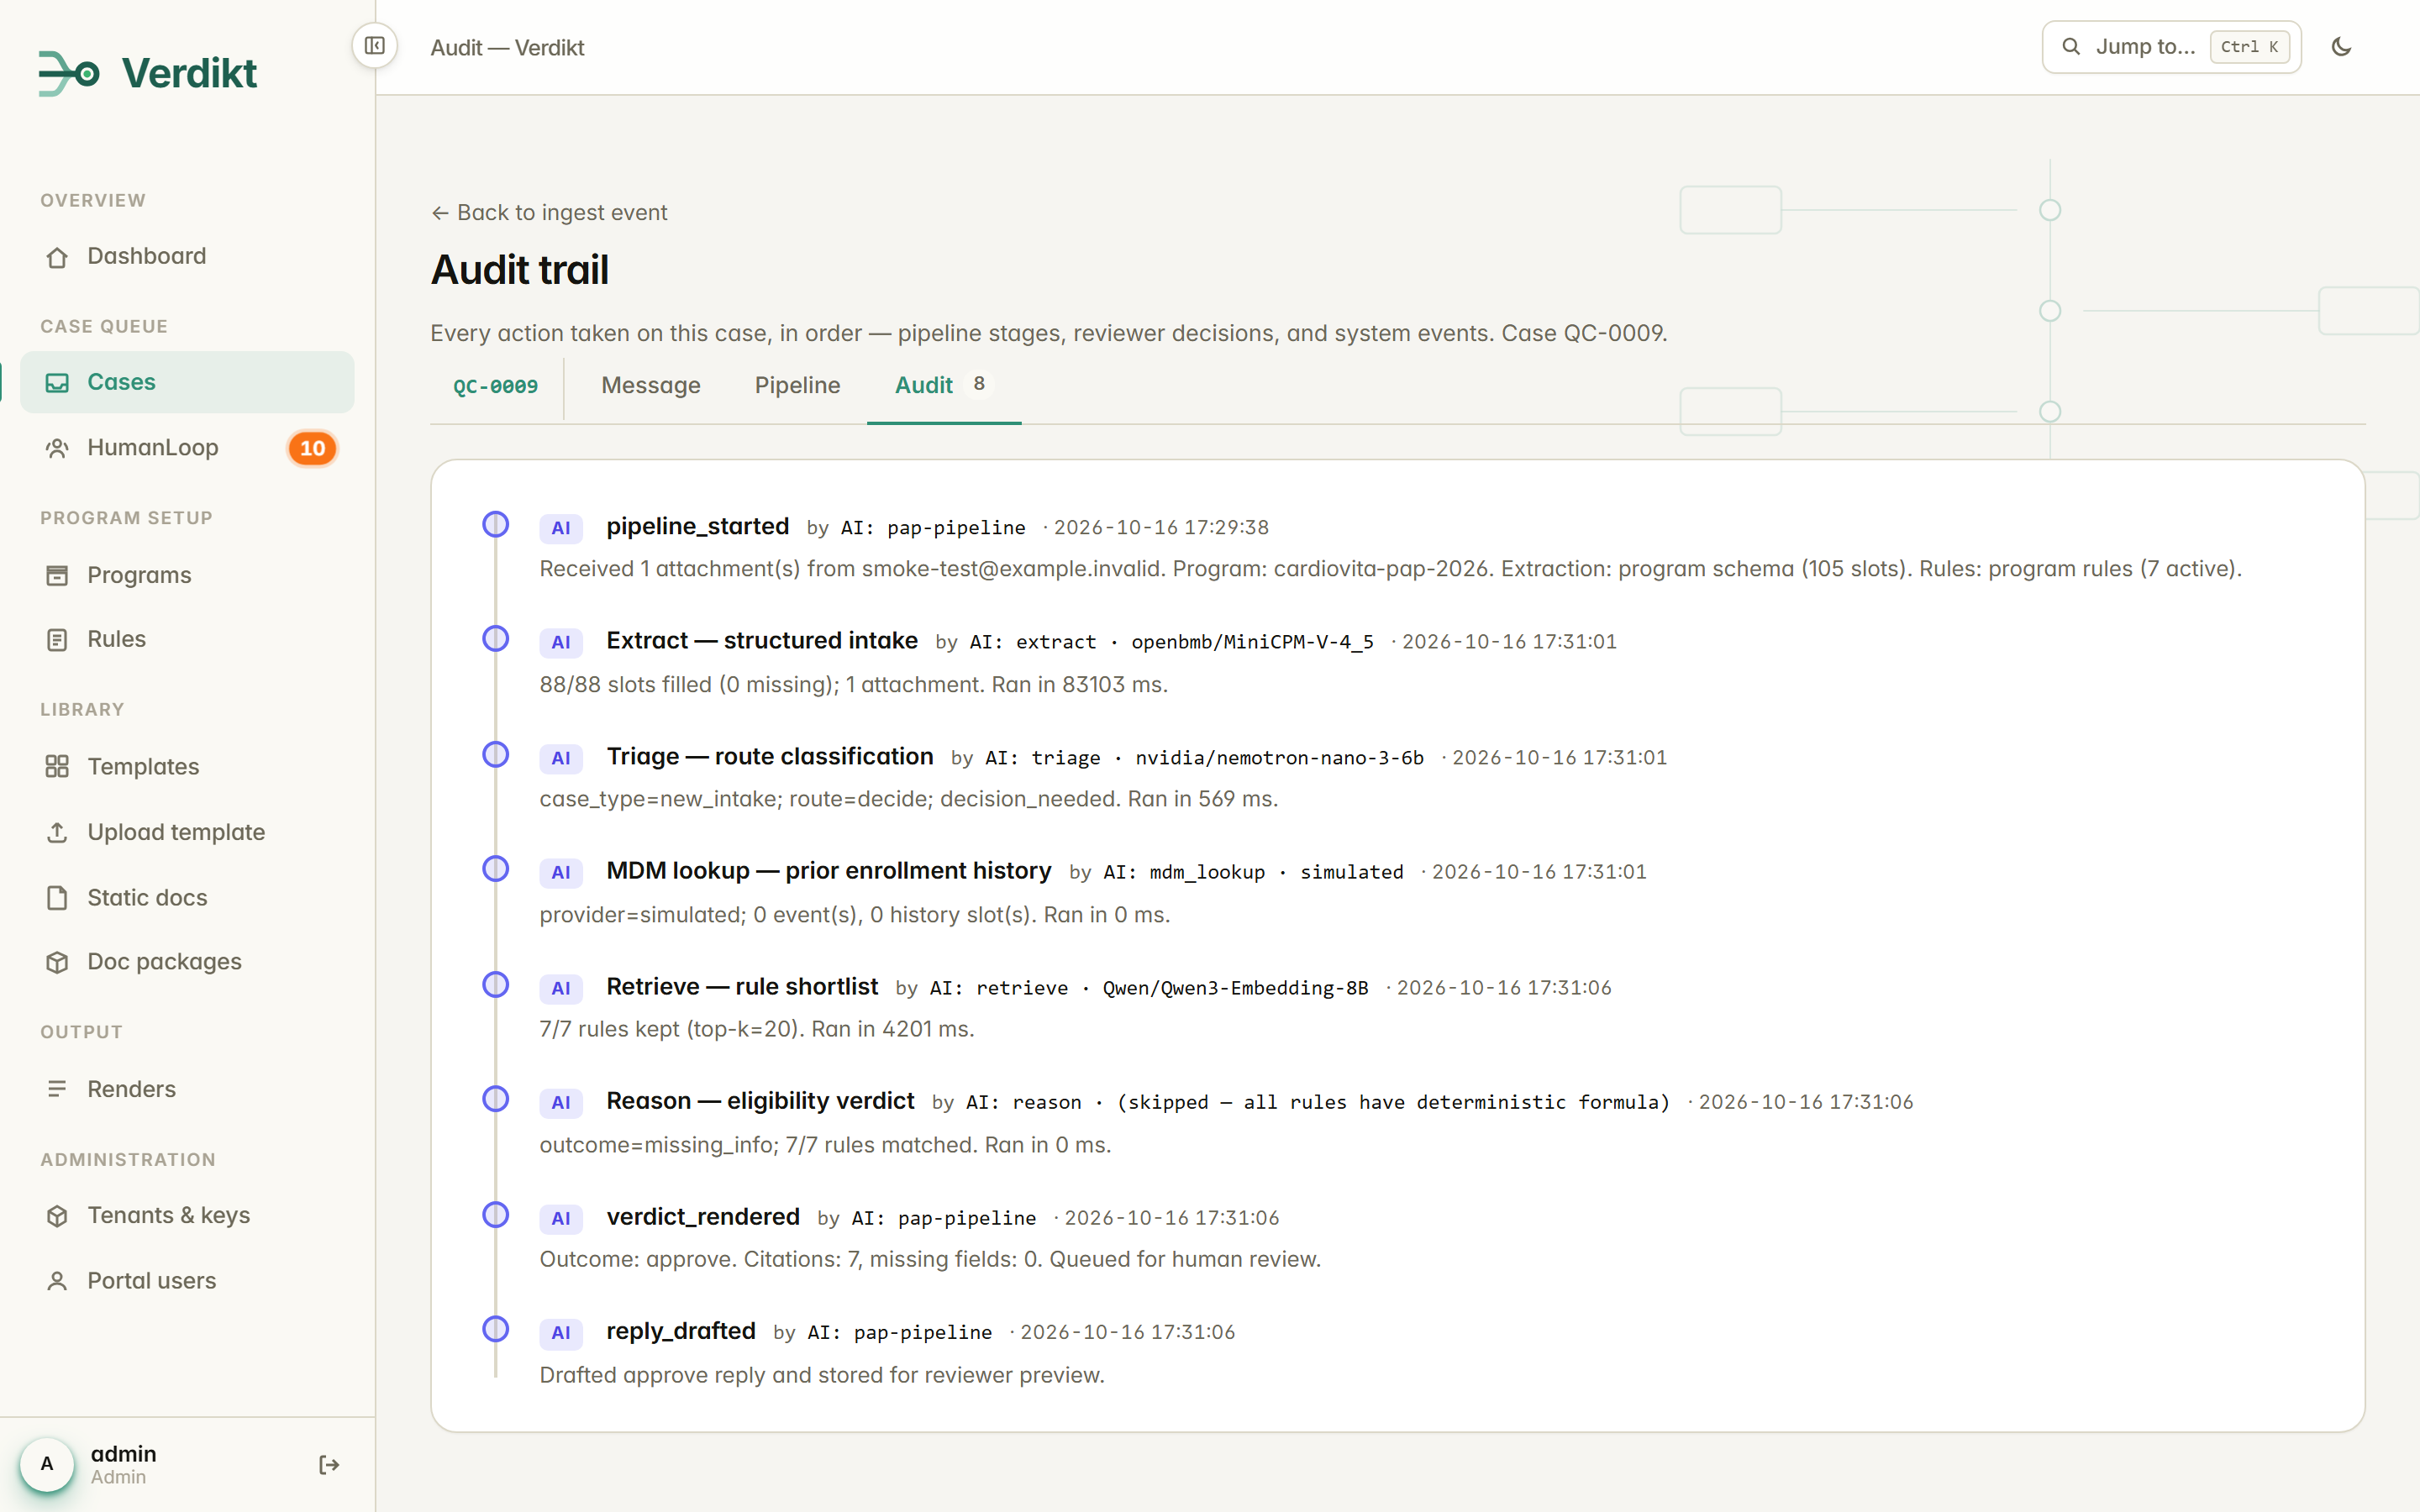Open the Jump to... search box
This screenshot has height=1512, width=2420.
coord(2171,47)
